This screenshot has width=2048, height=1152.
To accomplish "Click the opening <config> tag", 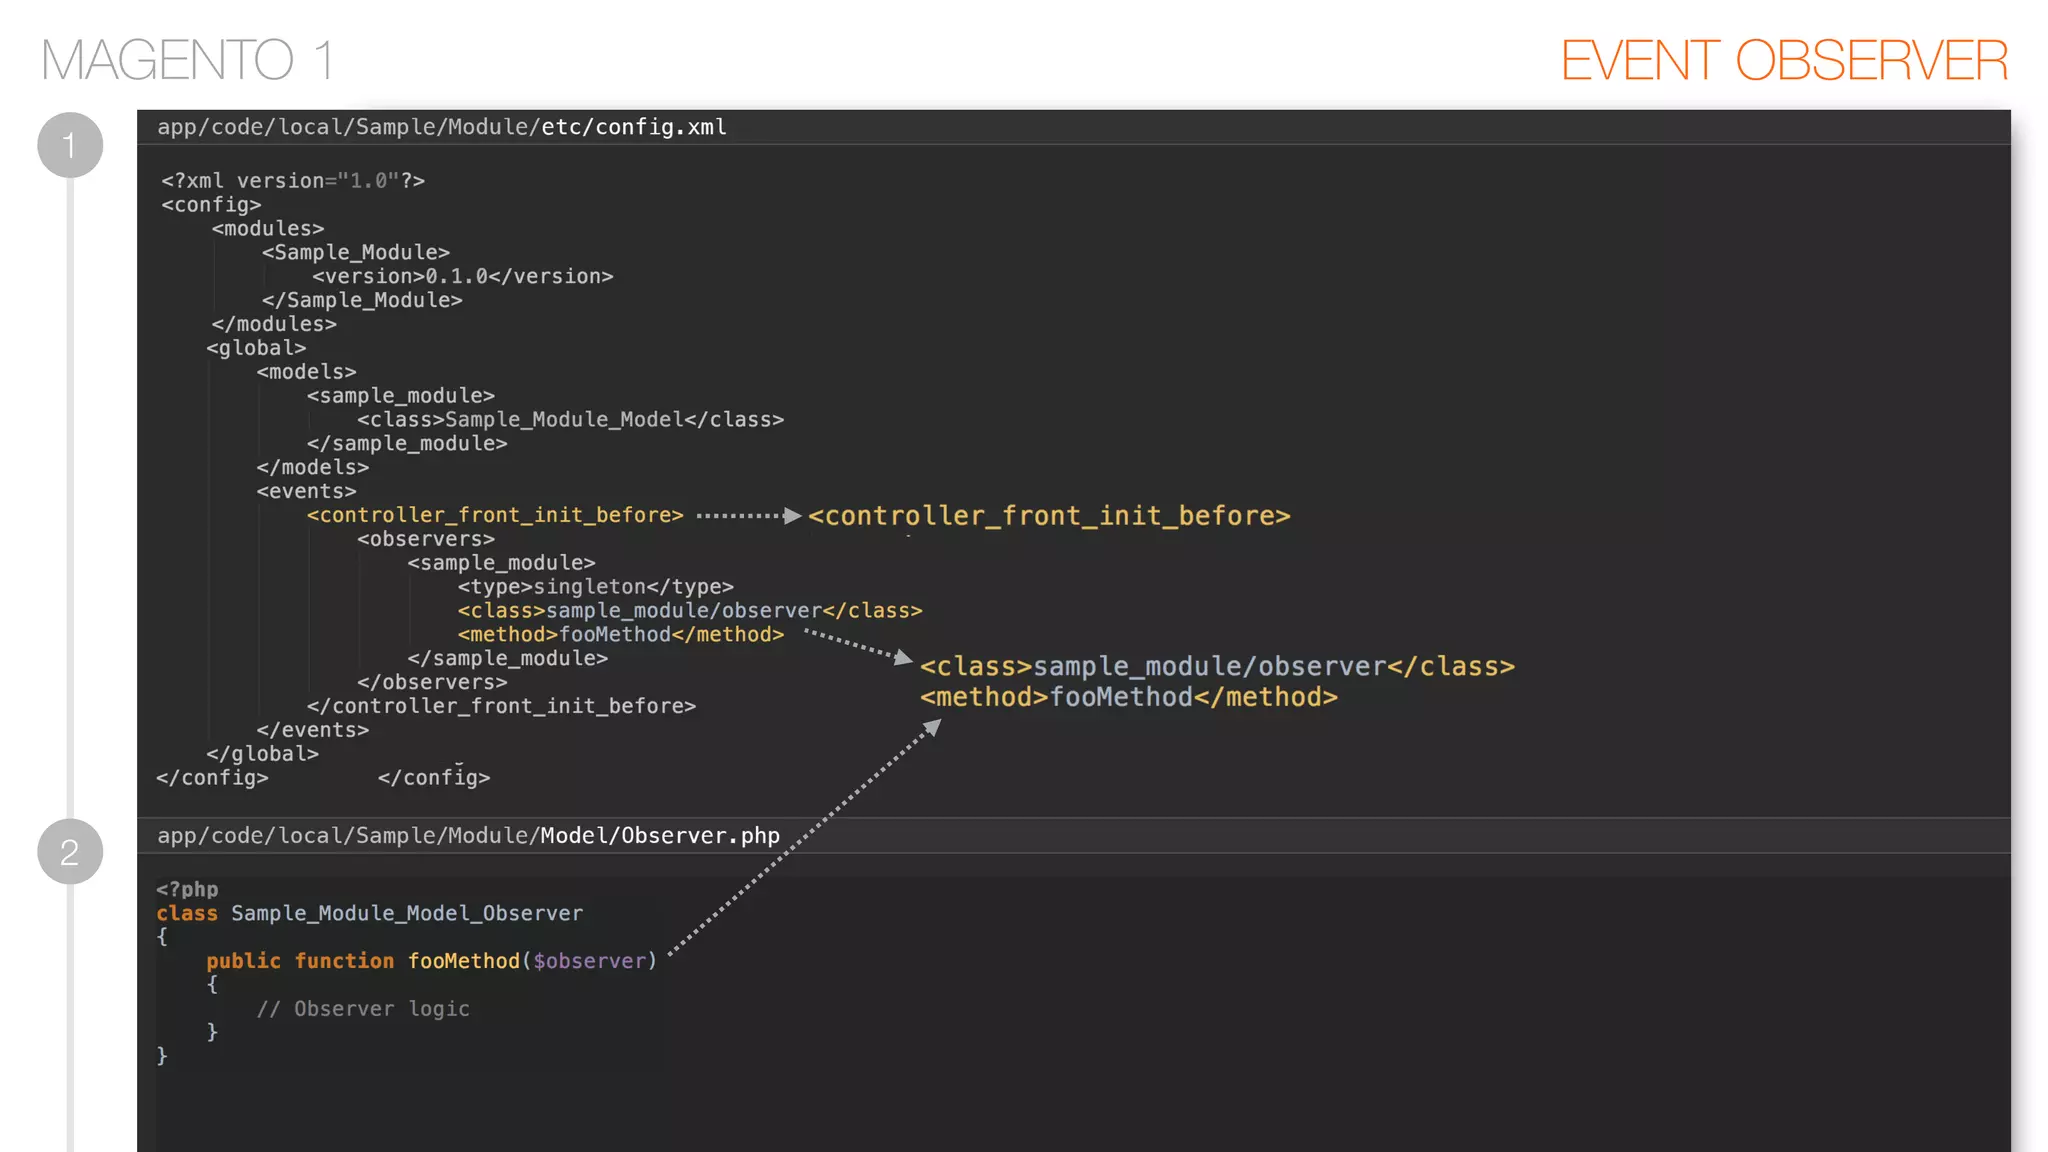I will (211, 205).
